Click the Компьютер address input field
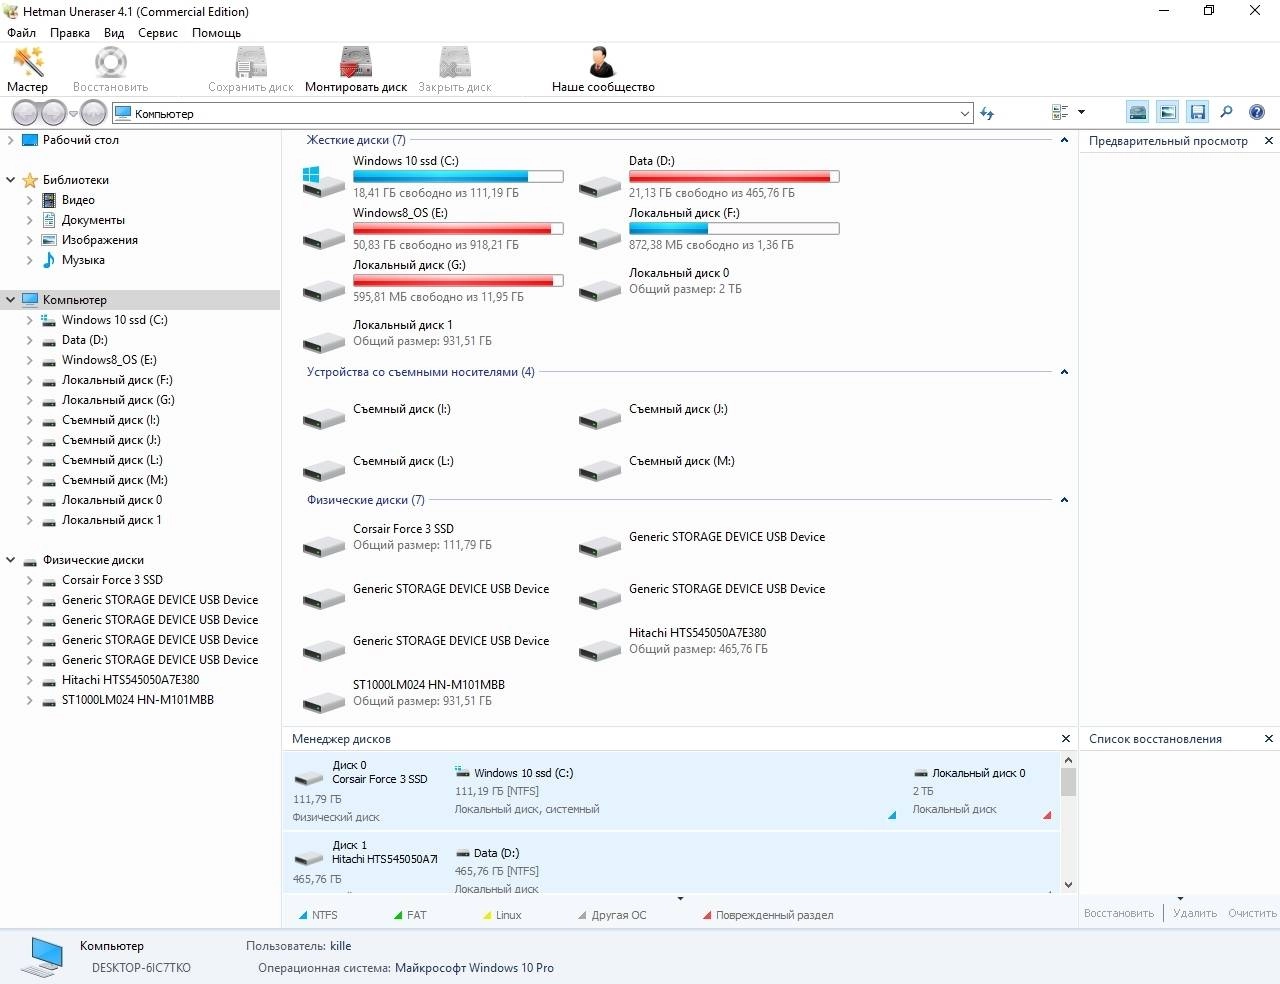This screenshot has width=1280, height=984. pyautogui.click(x=543, y=113)
